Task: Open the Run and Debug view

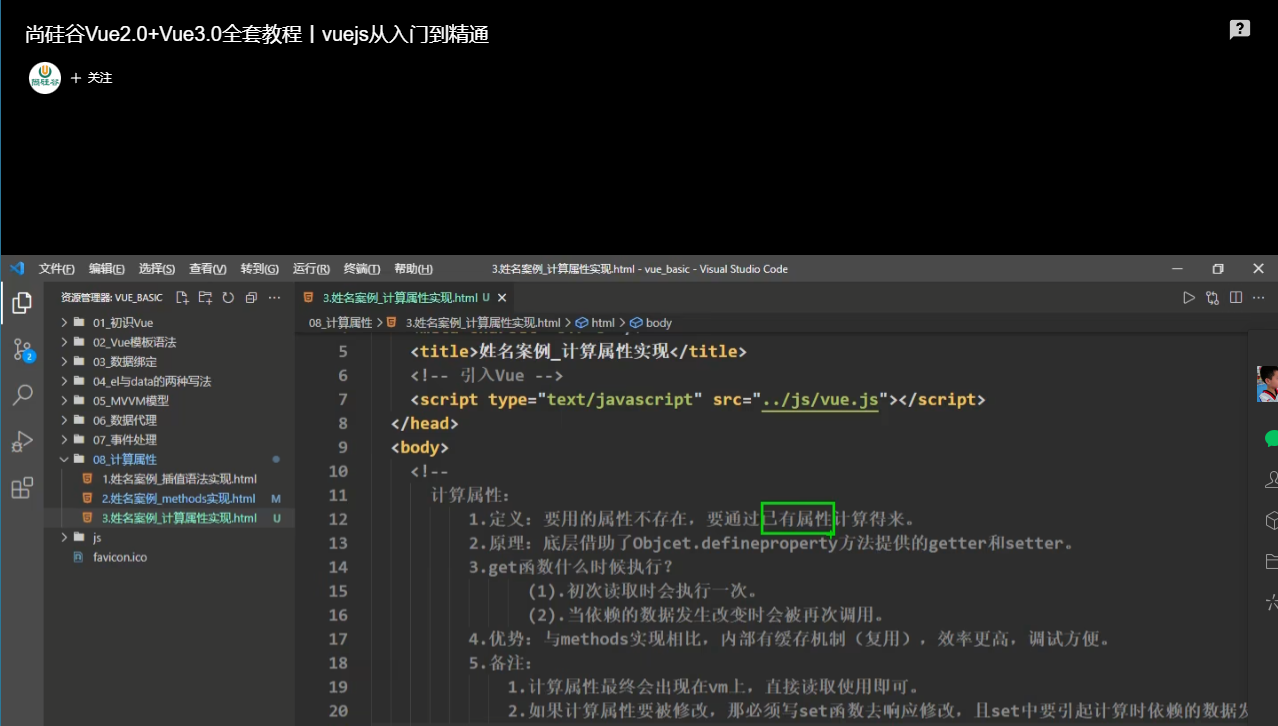Action: point(21,441)
